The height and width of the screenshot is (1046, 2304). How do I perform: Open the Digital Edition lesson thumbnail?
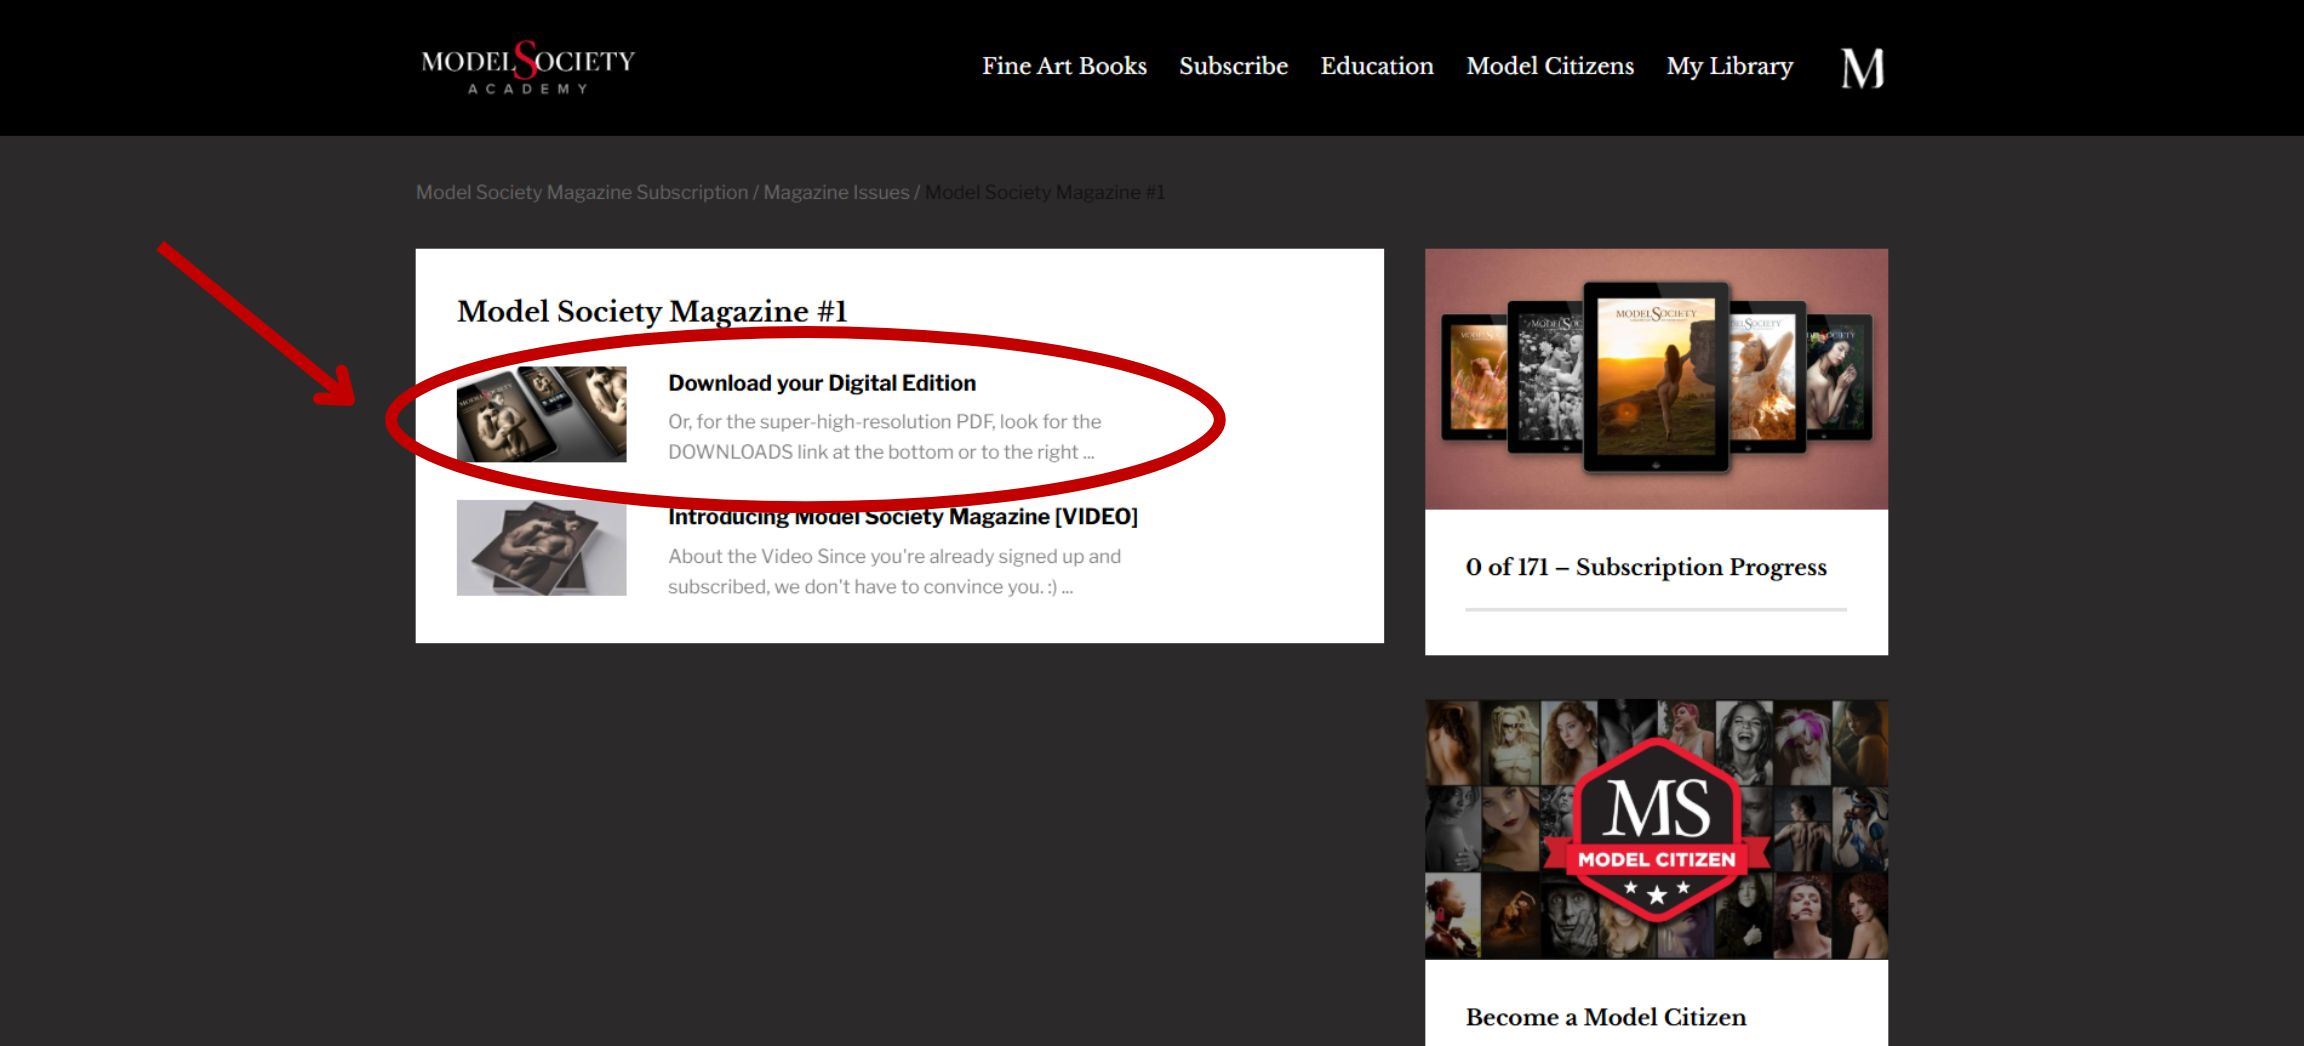[x=542, y=414]
